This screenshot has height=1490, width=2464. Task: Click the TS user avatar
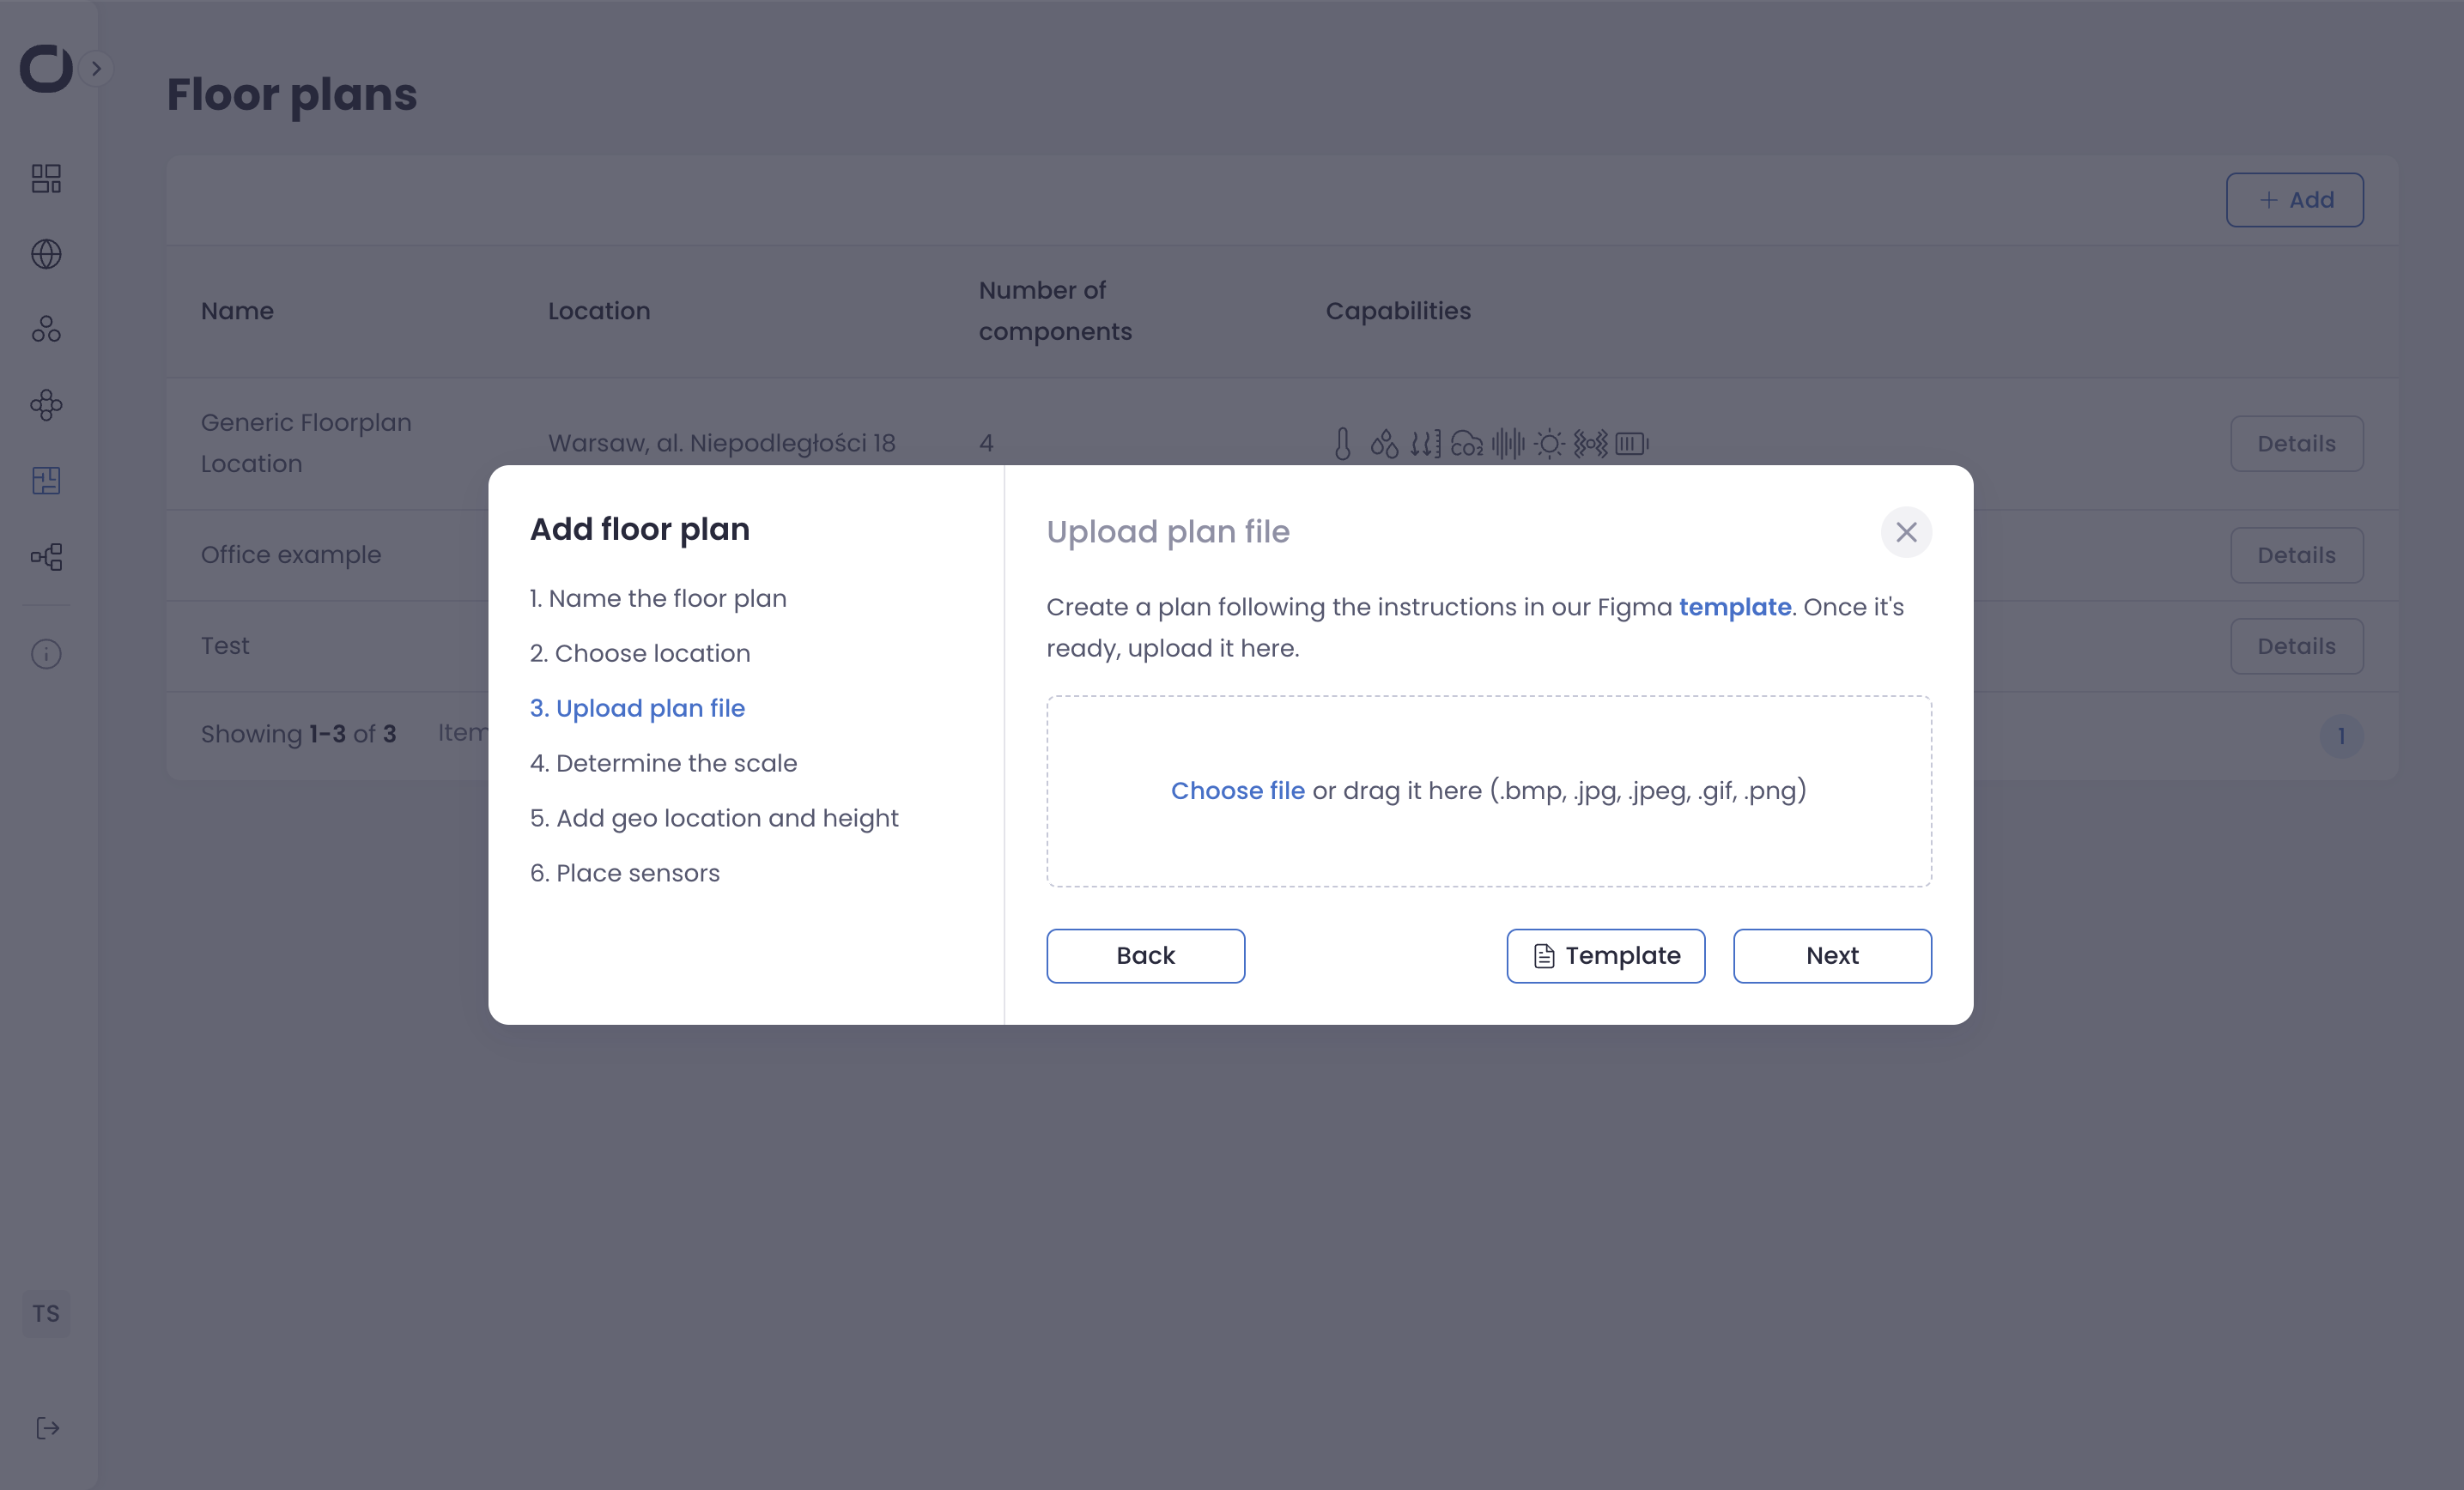(46, 1313)
